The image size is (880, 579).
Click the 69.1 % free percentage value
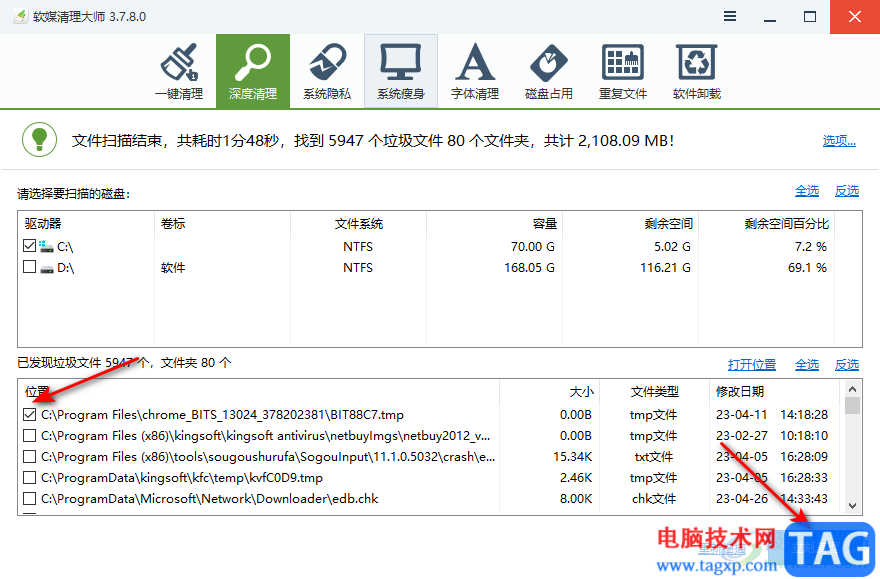pos(808,268)
